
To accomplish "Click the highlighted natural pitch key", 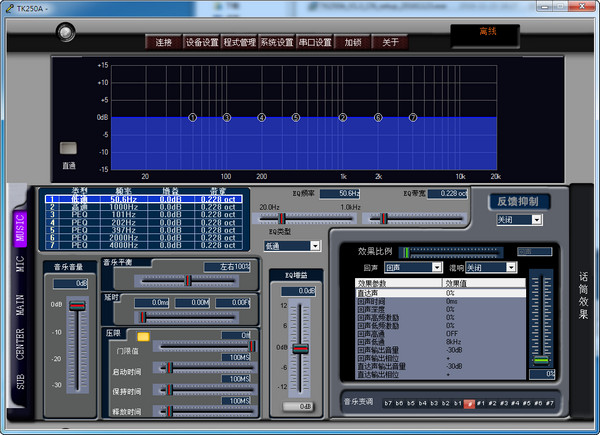I will click(x=469, y=403).
